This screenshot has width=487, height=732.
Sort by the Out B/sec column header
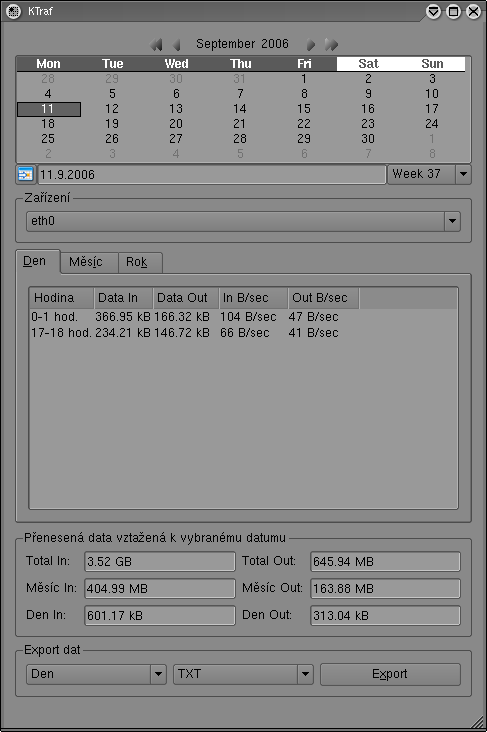tap(324, 298)
